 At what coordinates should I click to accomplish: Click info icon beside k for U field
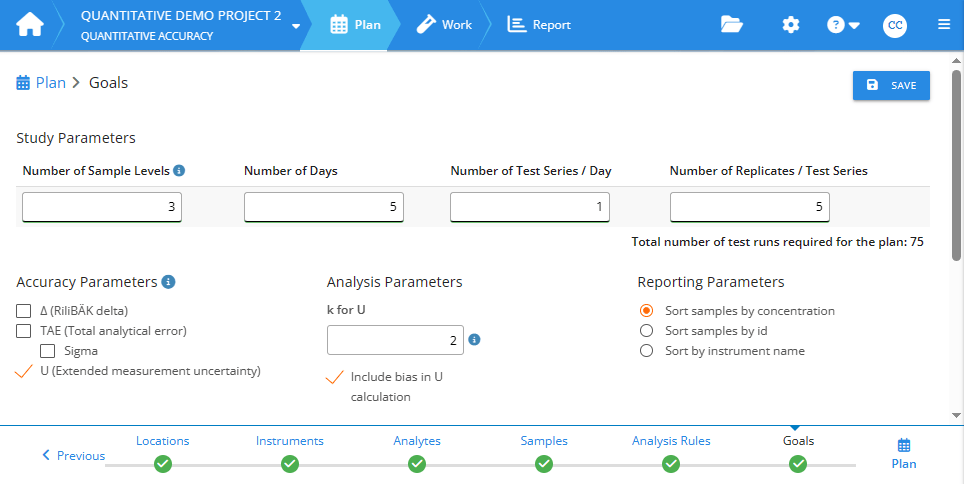point(475,340)
